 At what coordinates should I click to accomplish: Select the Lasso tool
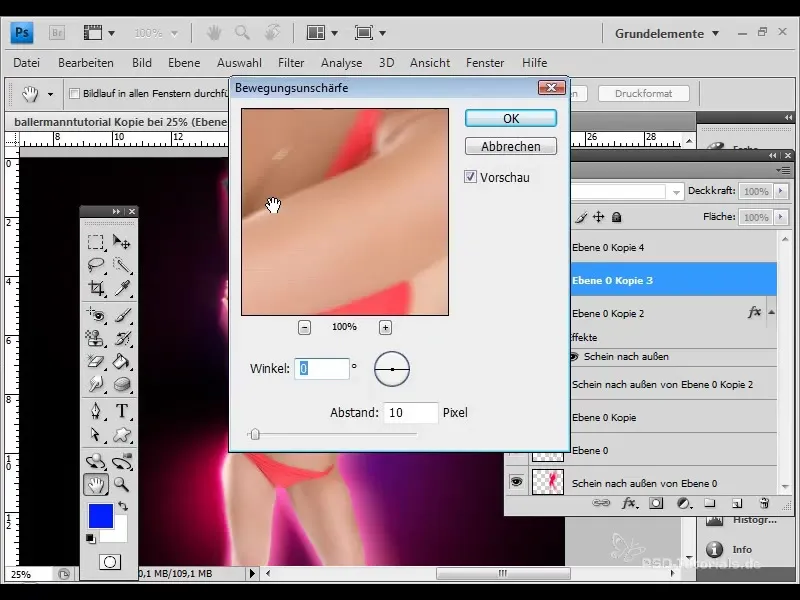pos(95,265)
